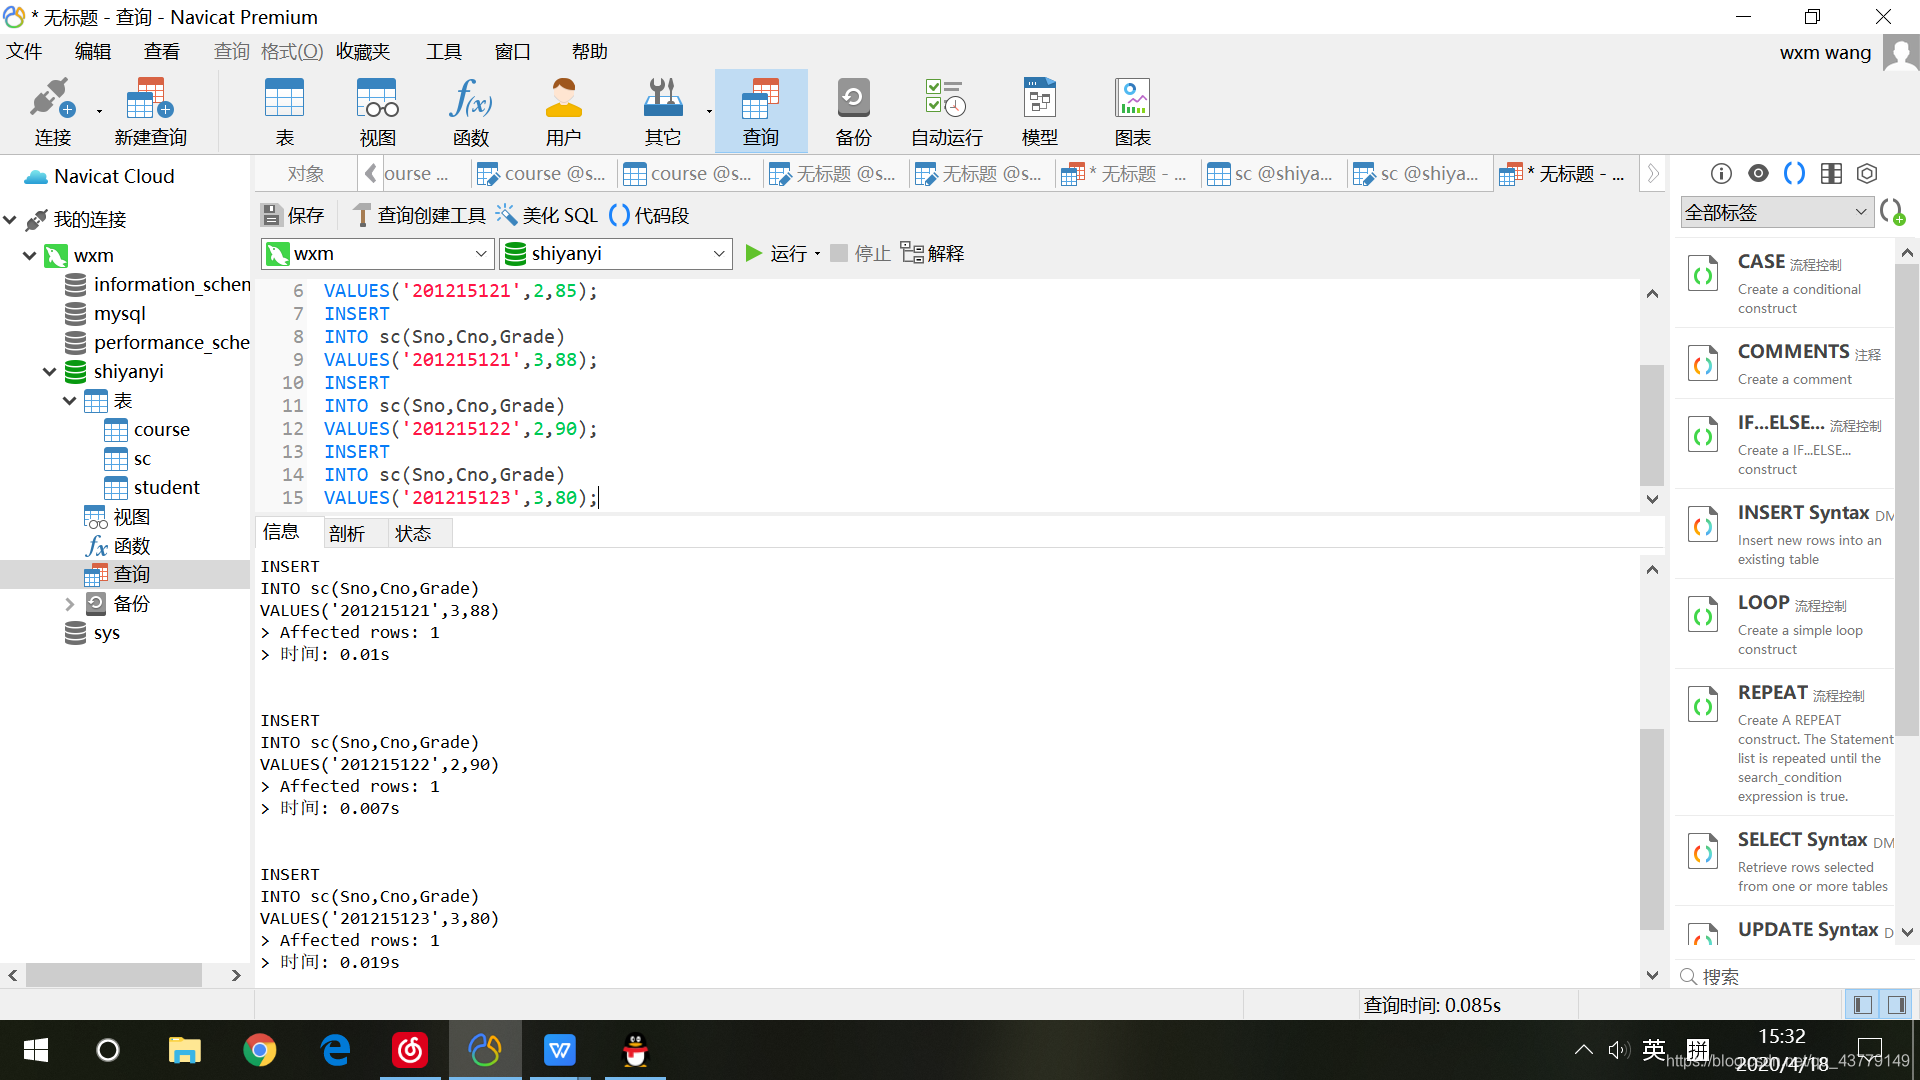
Task: Click the 用户 (Users) toolbar icon
Action: (563, 110)
